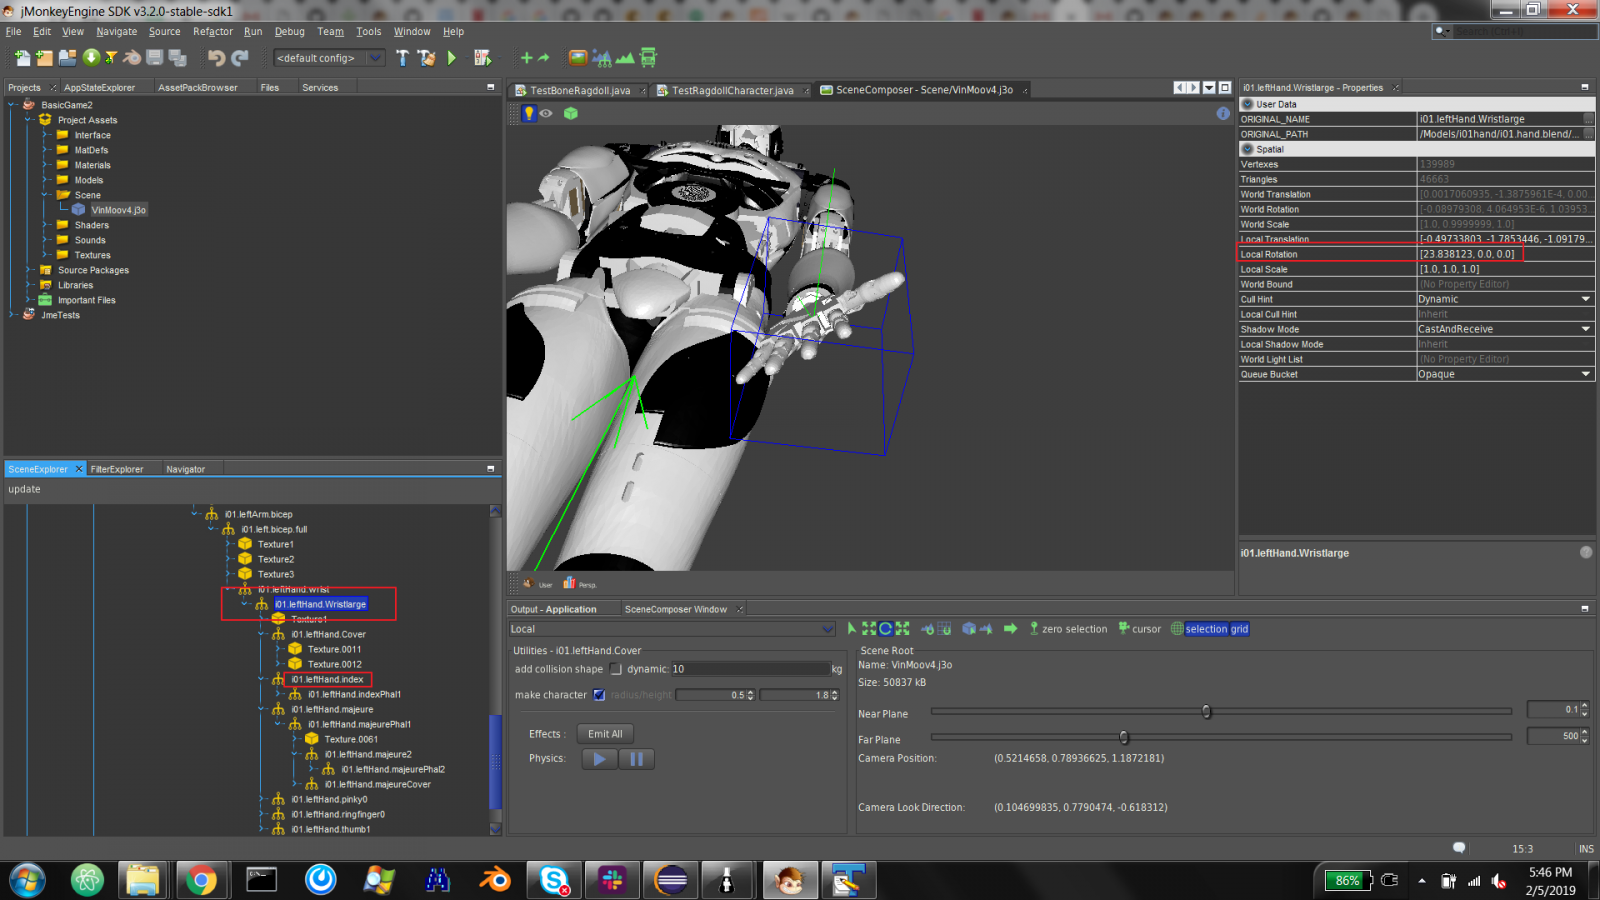Choose the move tool in SceneComposer Window
Screen dimensions: 1600x900
(869, 628)
